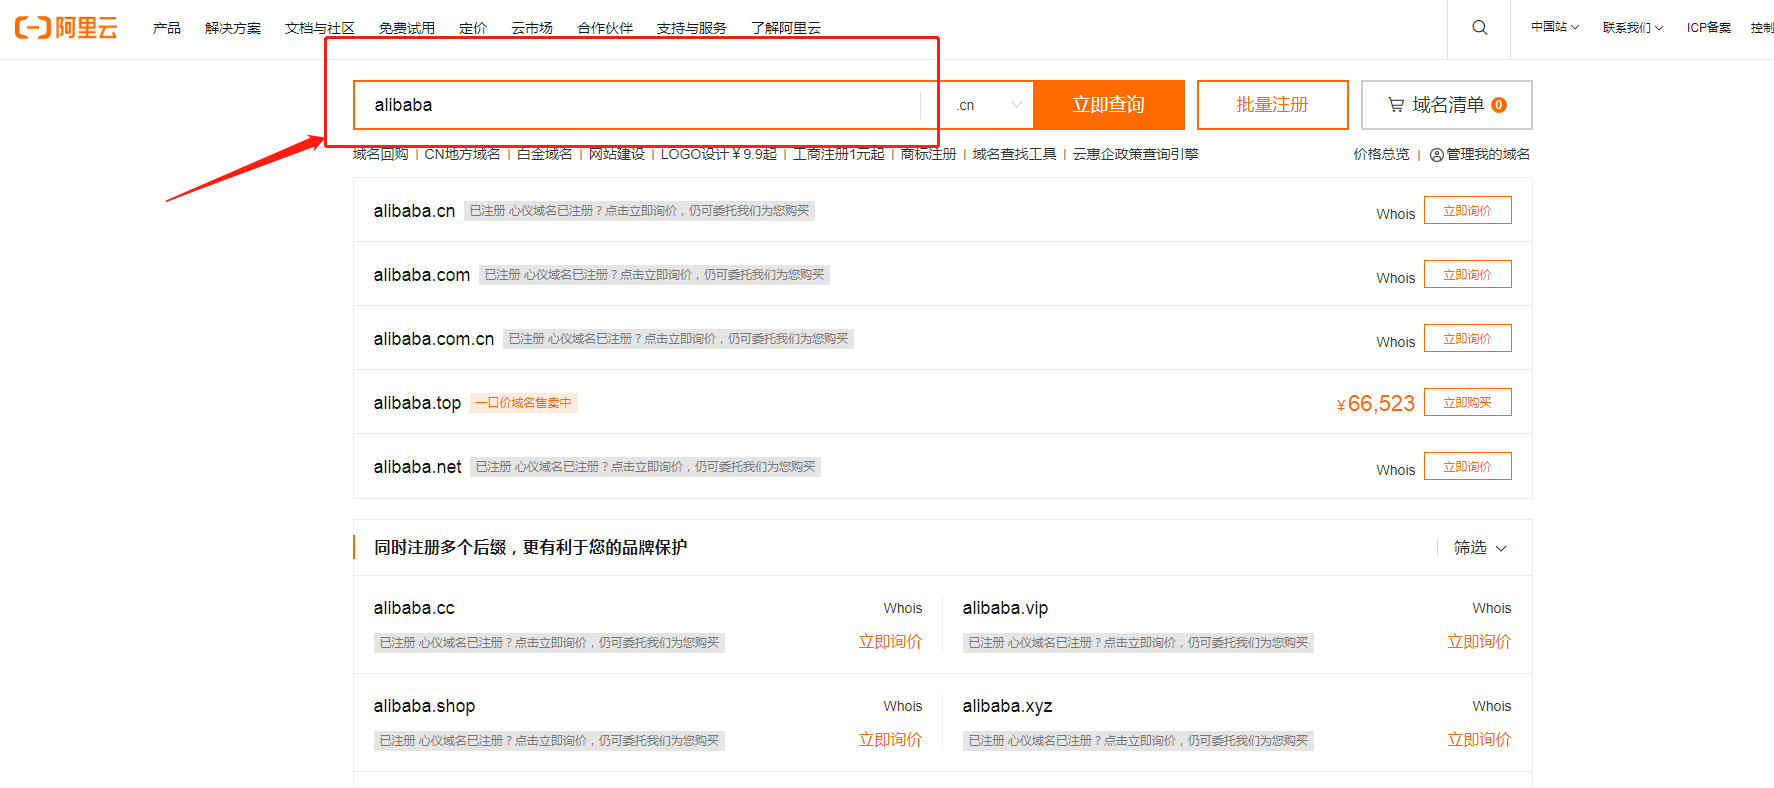
Task: Click 立即询价 for alibaba.com.cn
Action: (x=1468, y=338)
